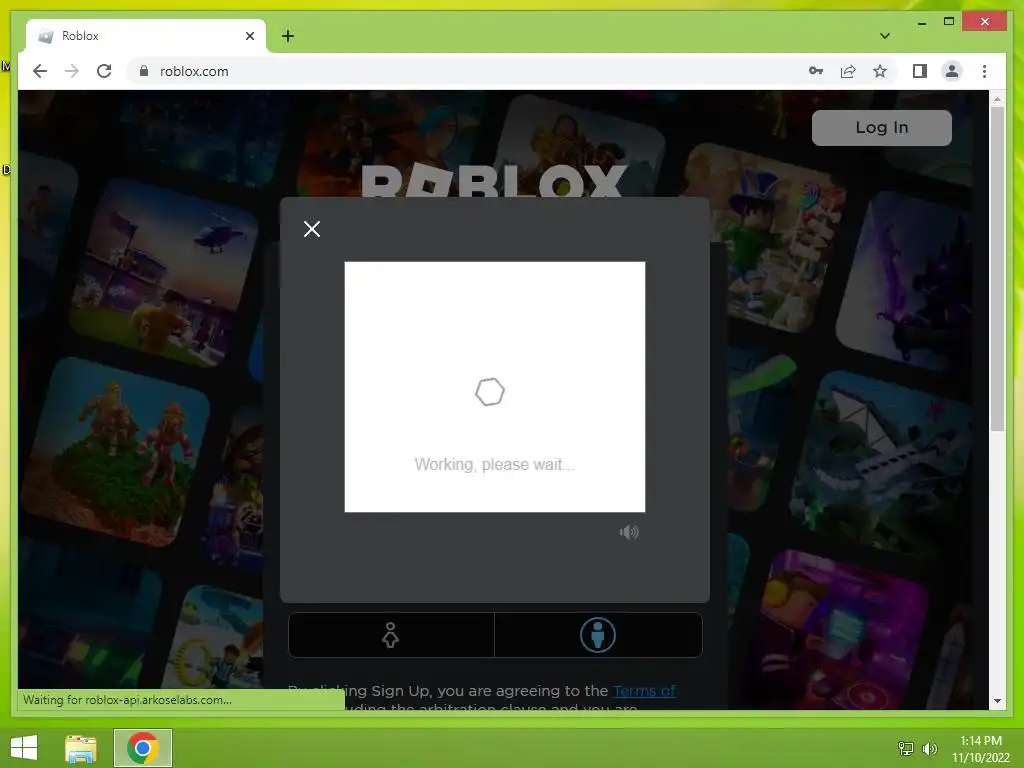Image resolution: width=1024 pixels, height=768 pixels.
Task: Open the Terms of Use link
Action: pyautogui.click(x=644, y=690)
